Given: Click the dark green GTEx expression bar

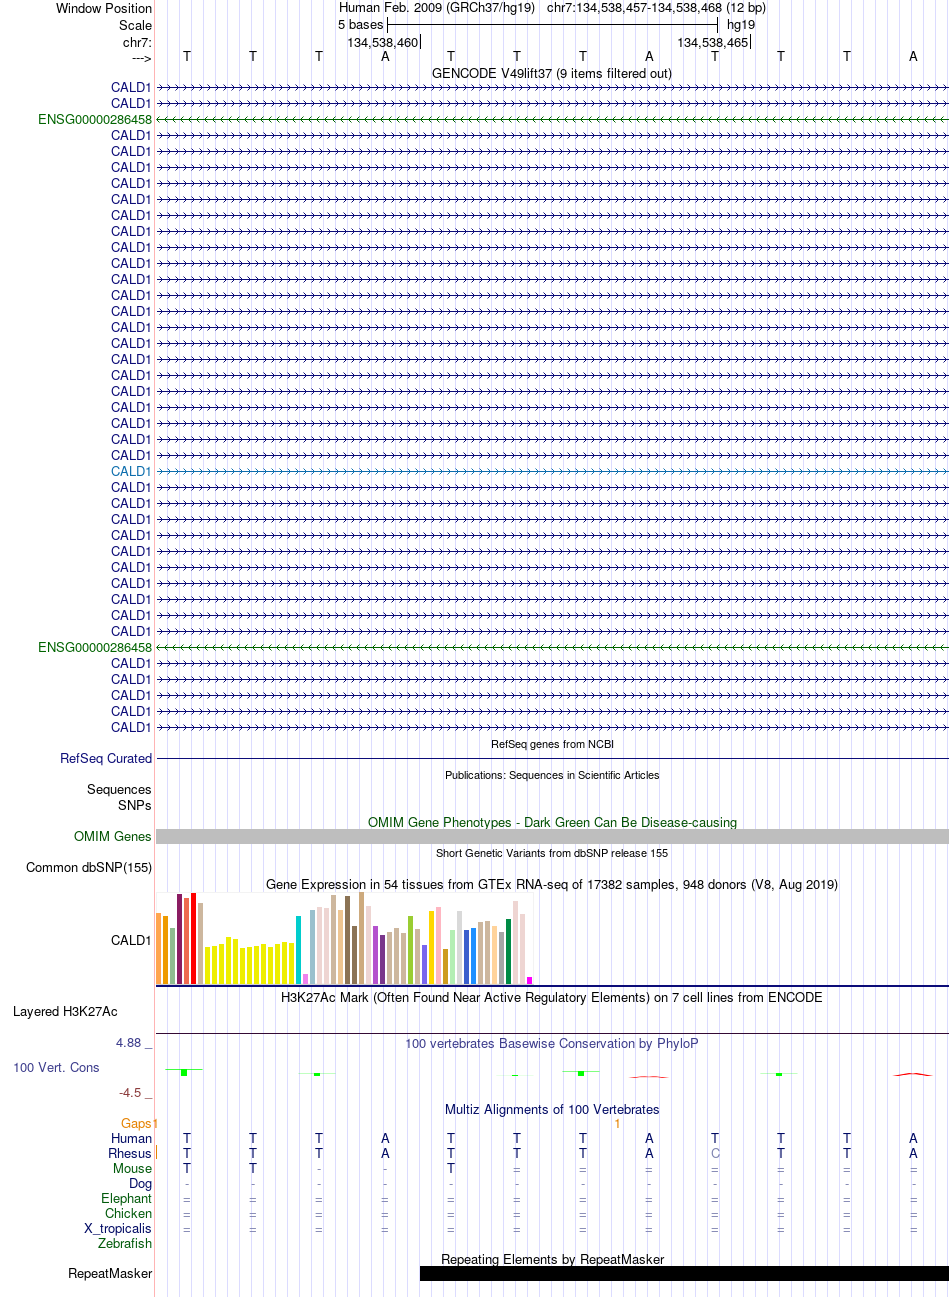Looking at the screenshot, I should pyautogui.click(x=508, y=951).
